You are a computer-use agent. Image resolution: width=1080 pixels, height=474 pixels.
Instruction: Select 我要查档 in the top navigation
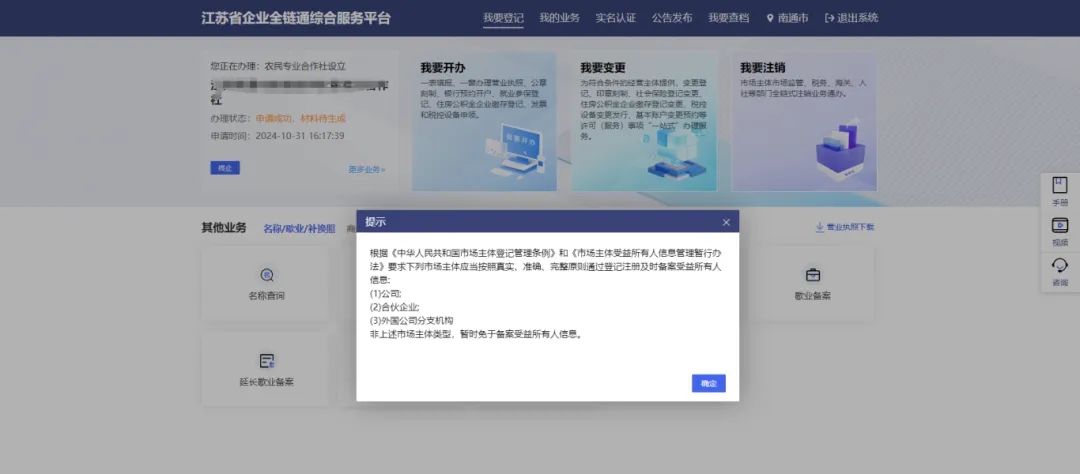coord(728,18)
